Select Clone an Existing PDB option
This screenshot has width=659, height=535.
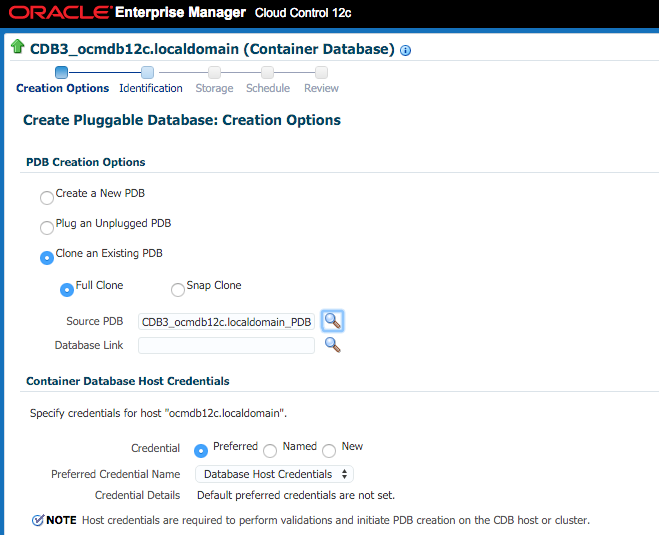click(47, 258)
